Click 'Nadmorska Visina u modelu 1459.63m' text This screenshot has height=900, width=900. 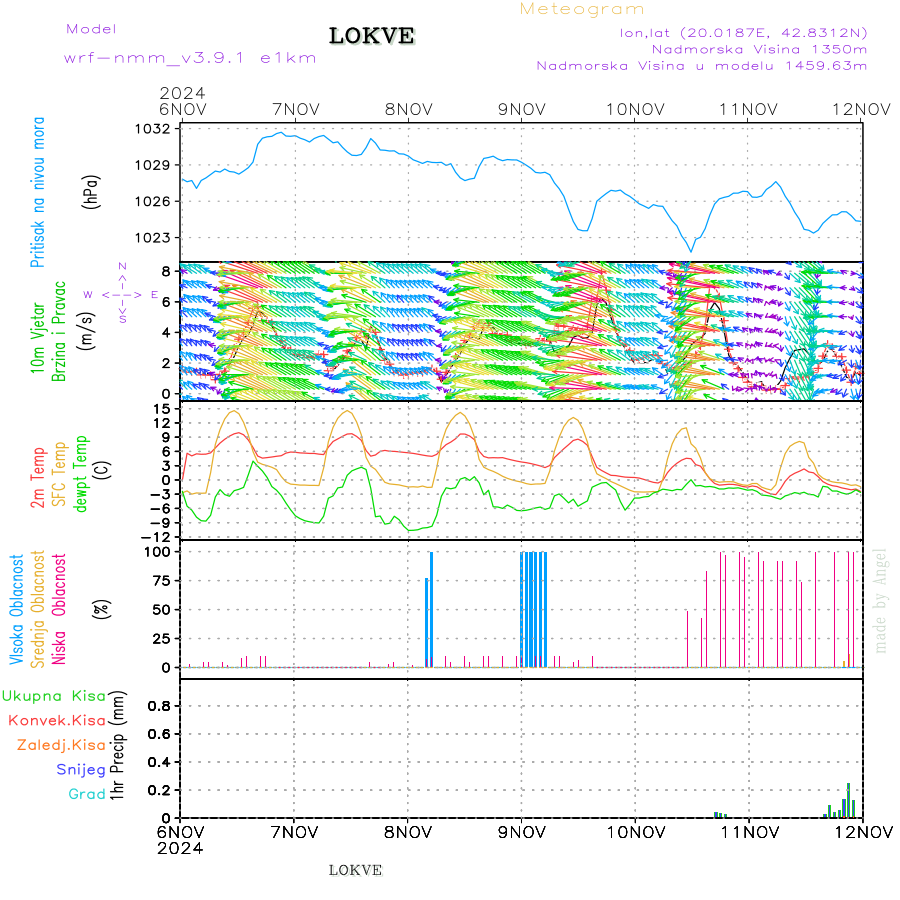(701, 65)
